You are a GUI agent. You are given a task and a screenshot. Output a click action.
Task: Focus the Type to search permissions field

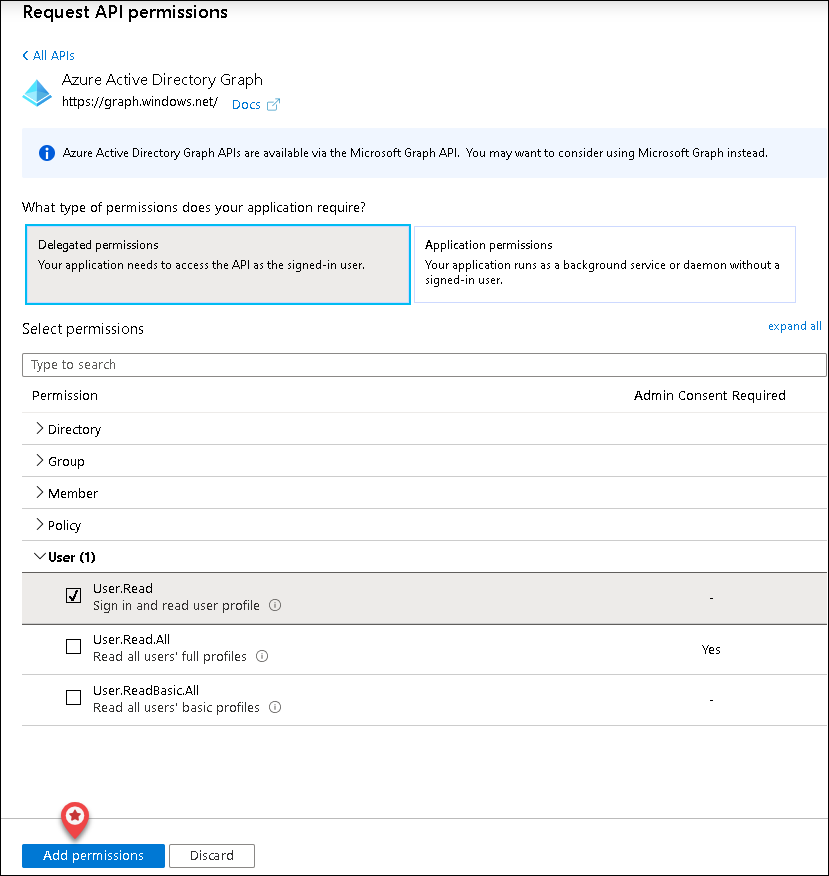[424, 365]
